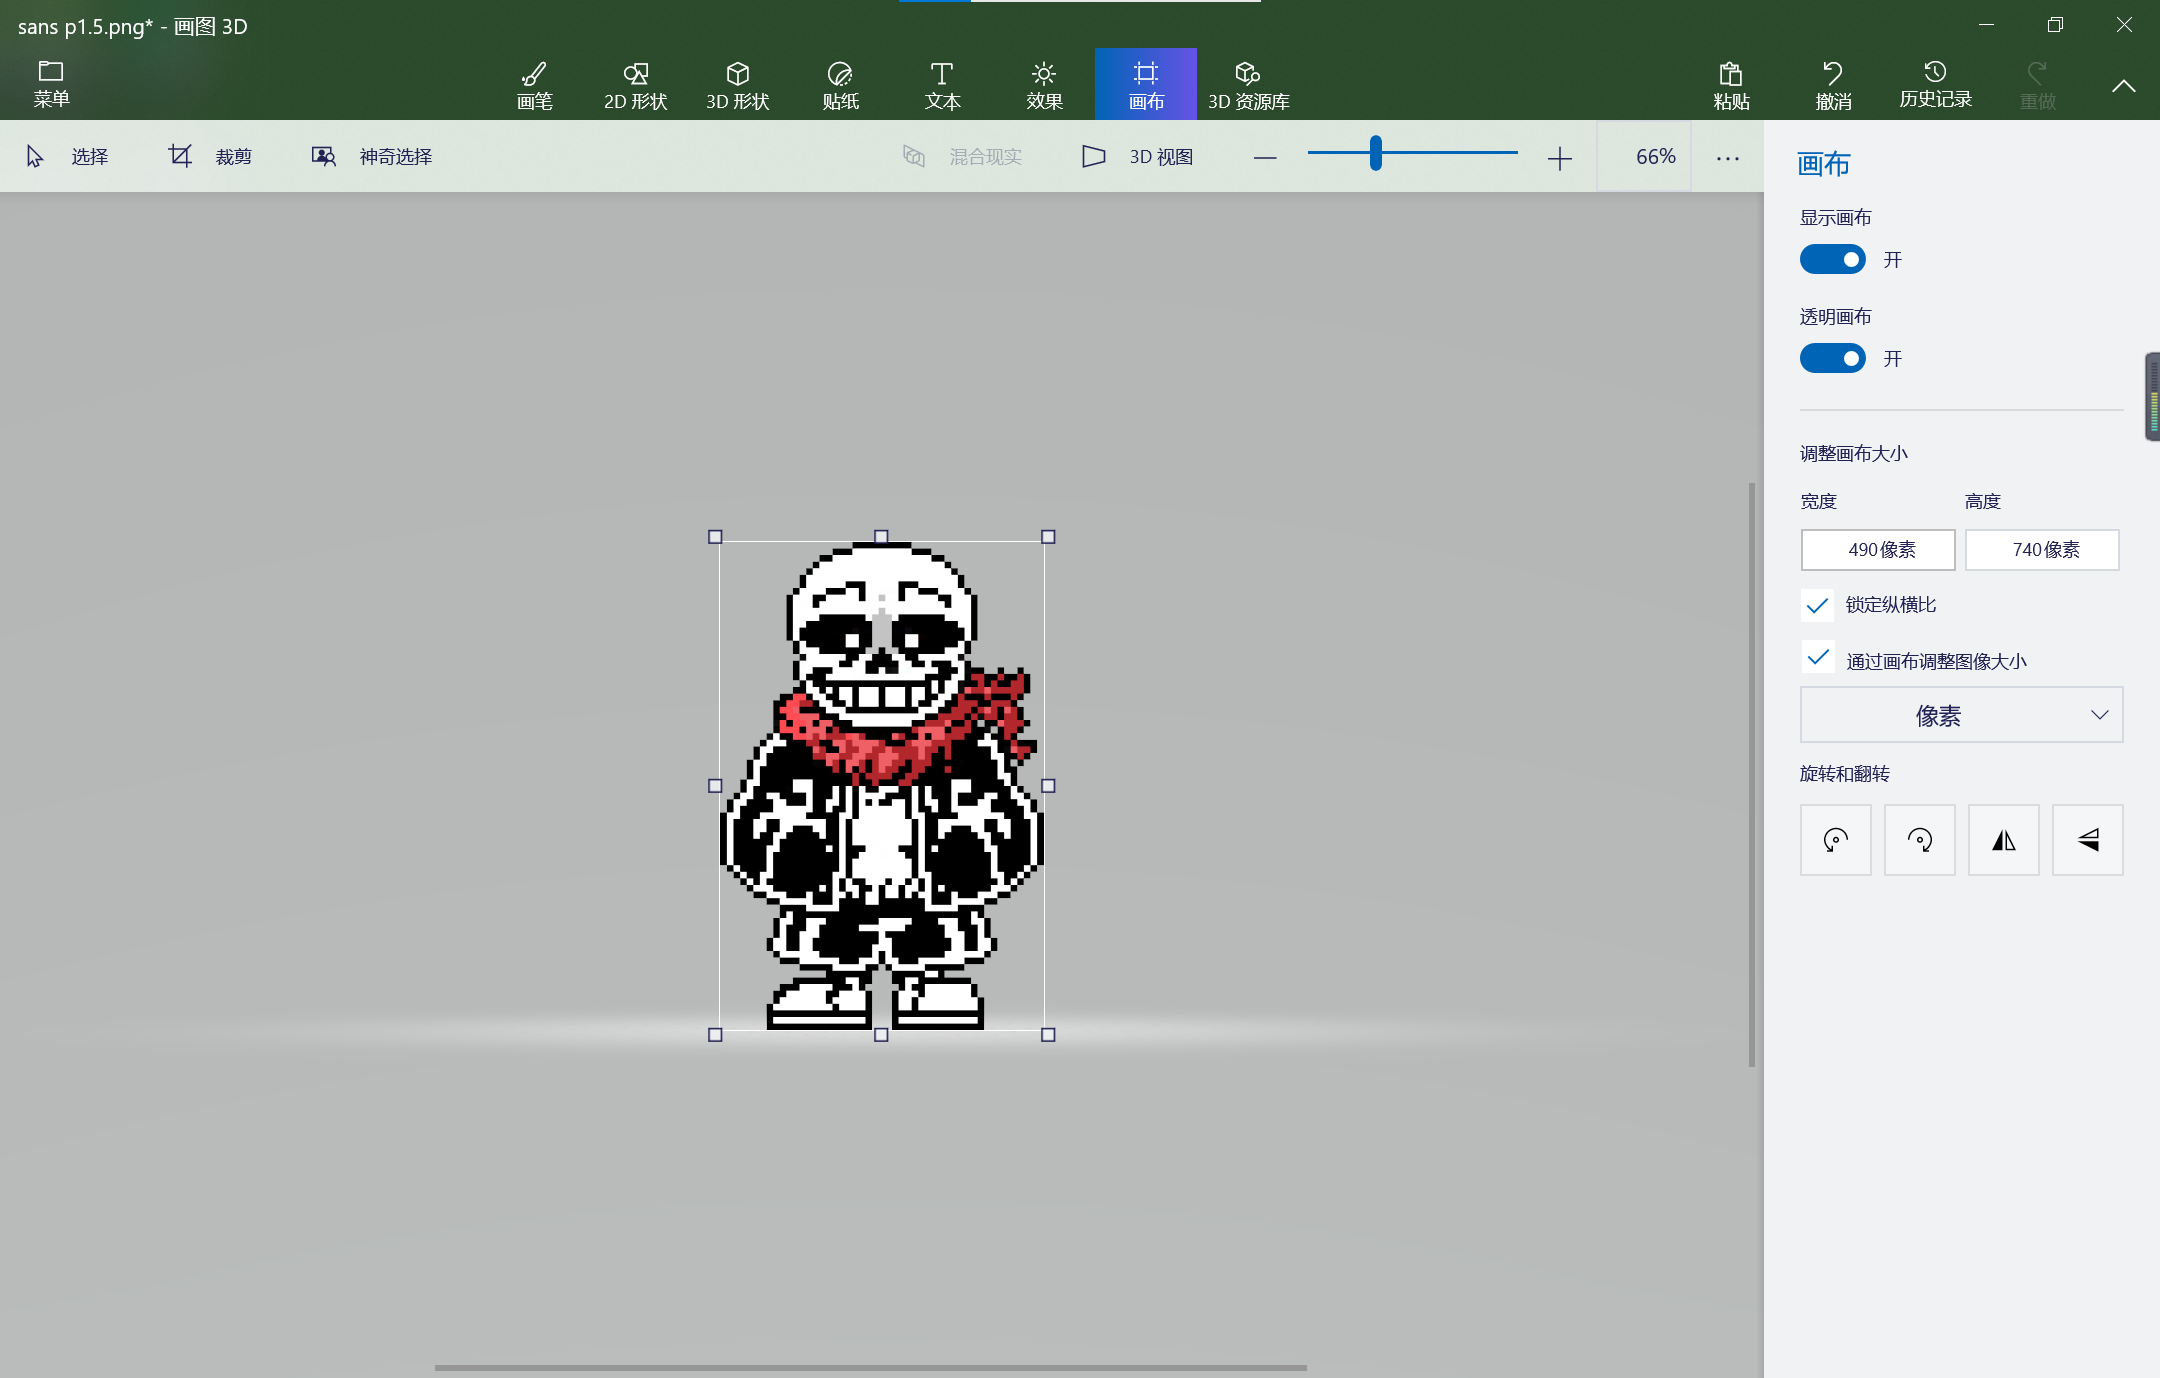Collapse the top ribbon with the chevron
The height and width of the screenshot is (1378, 2160).
(x=2124, y=86)
